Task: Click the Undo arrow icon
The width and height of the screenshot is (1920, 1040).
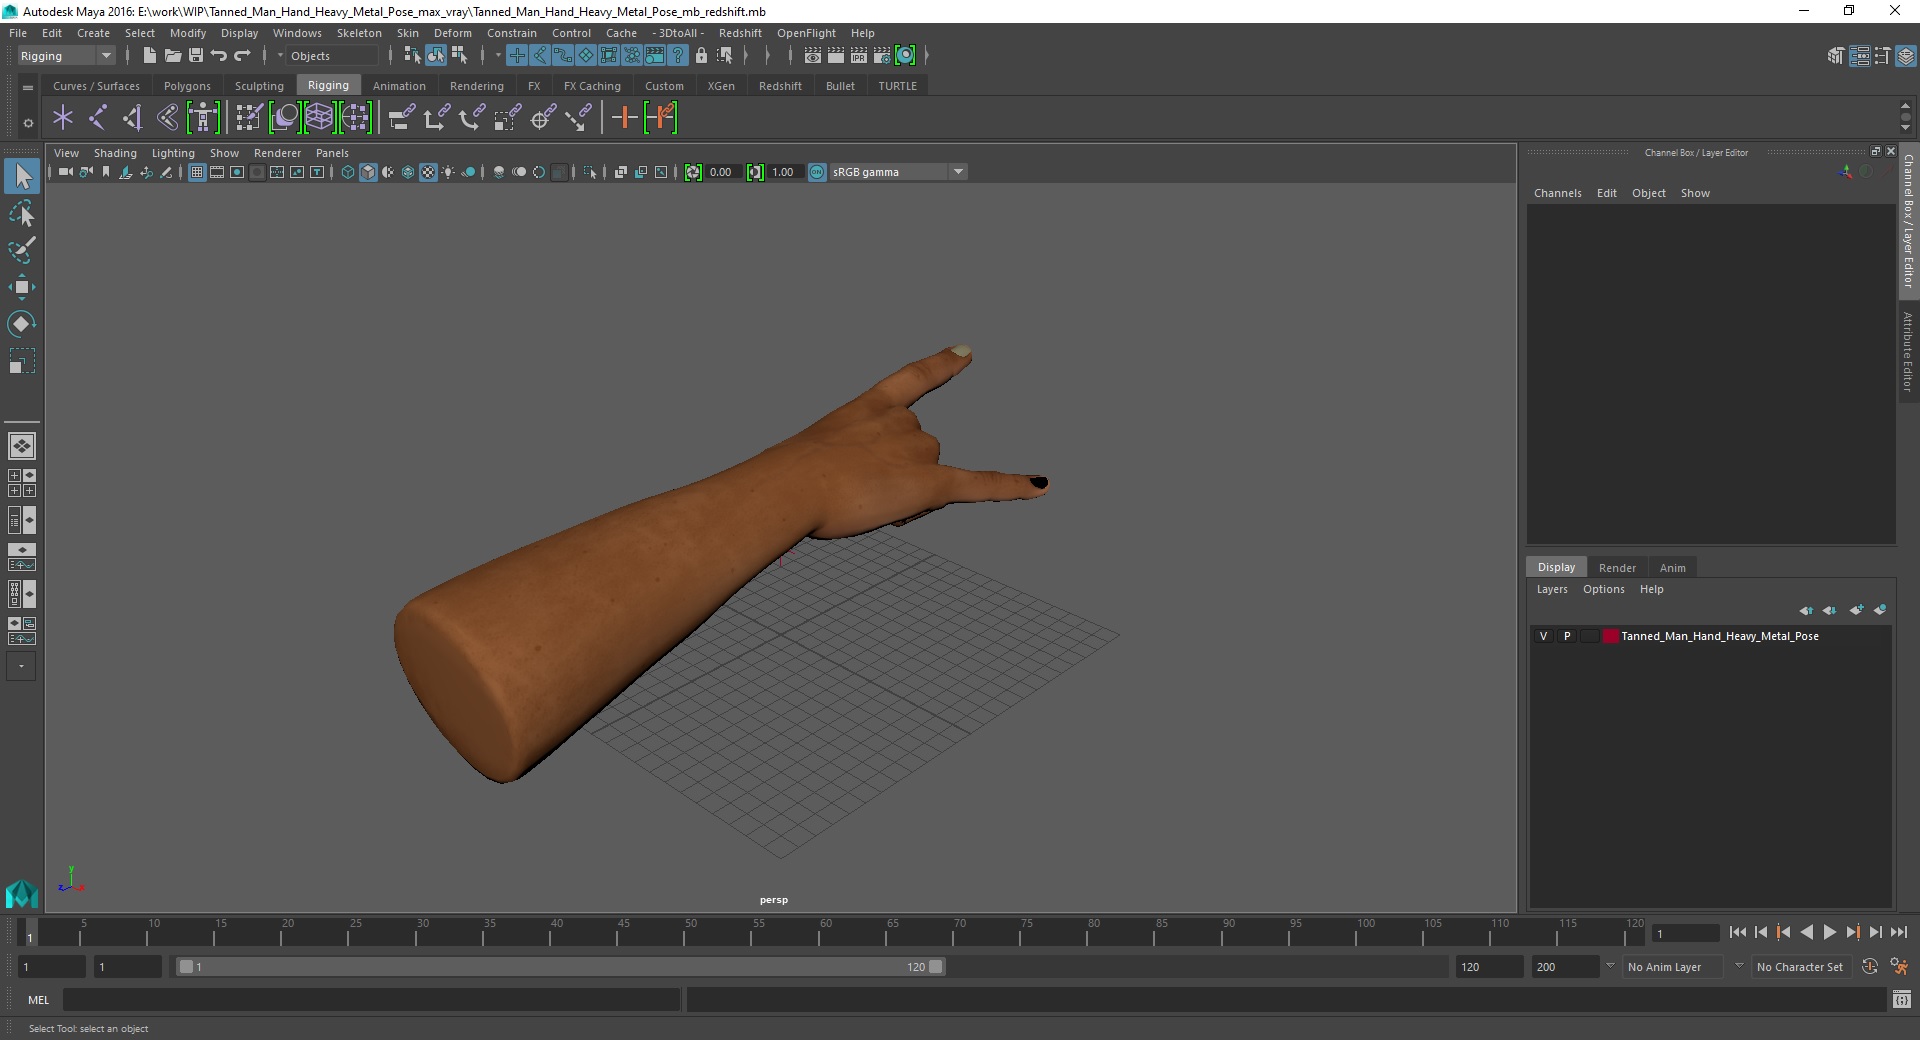Action: [x=219, y=56]
